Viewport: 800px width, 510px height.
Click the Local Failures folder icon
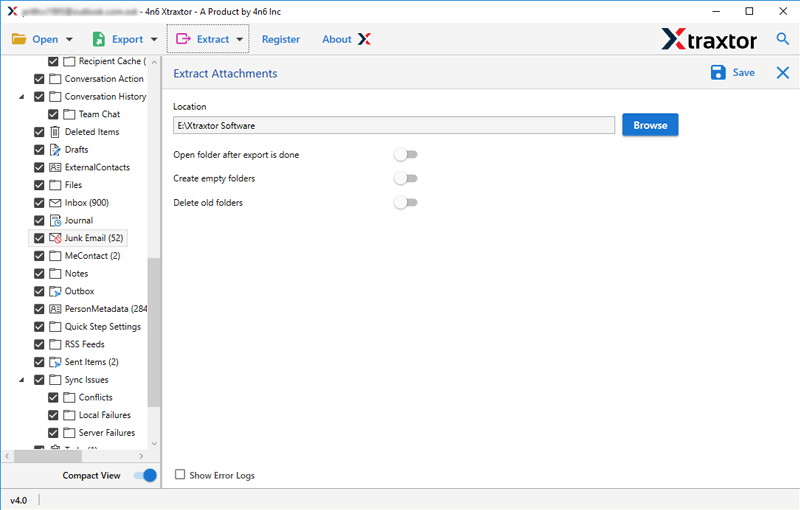coord(69,415)
